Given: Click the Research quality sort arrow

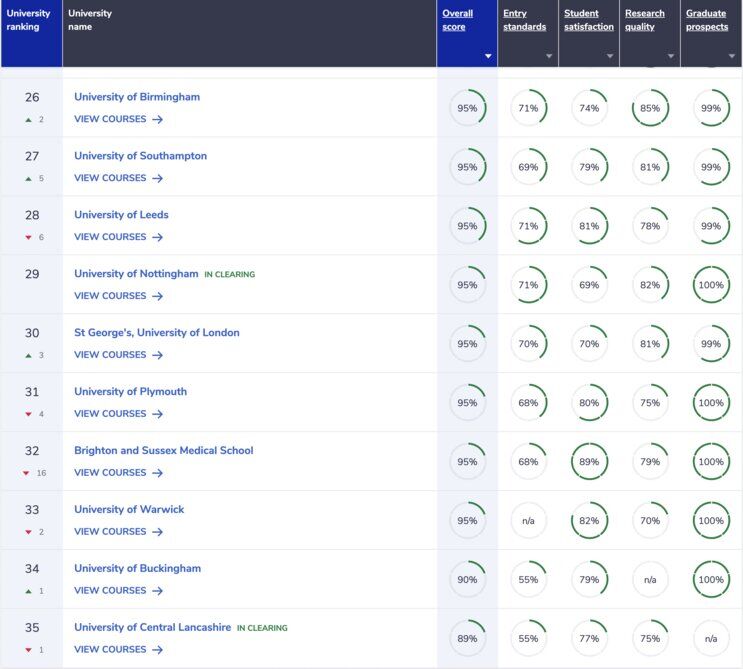Looking at the screenshot, I should tap(671, 56).
